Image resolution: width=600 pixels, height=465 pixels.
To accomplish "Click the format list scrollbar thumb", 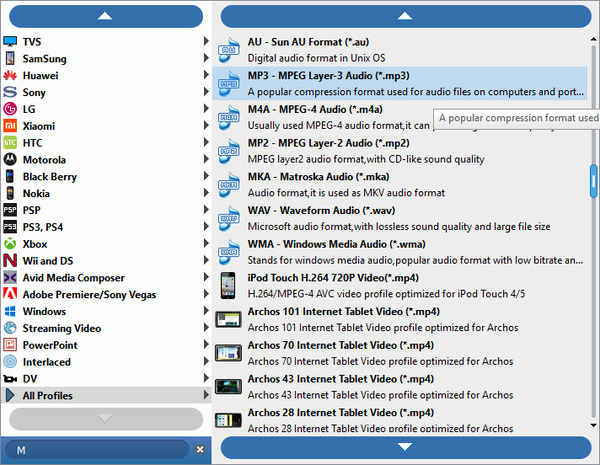I will (x=593, y=181).
